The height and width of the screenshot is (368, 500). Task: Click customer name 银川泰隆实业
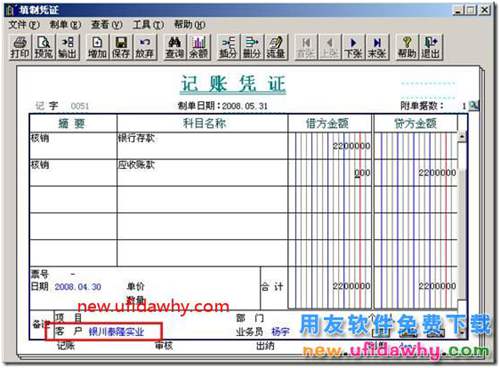pos(116,332)
